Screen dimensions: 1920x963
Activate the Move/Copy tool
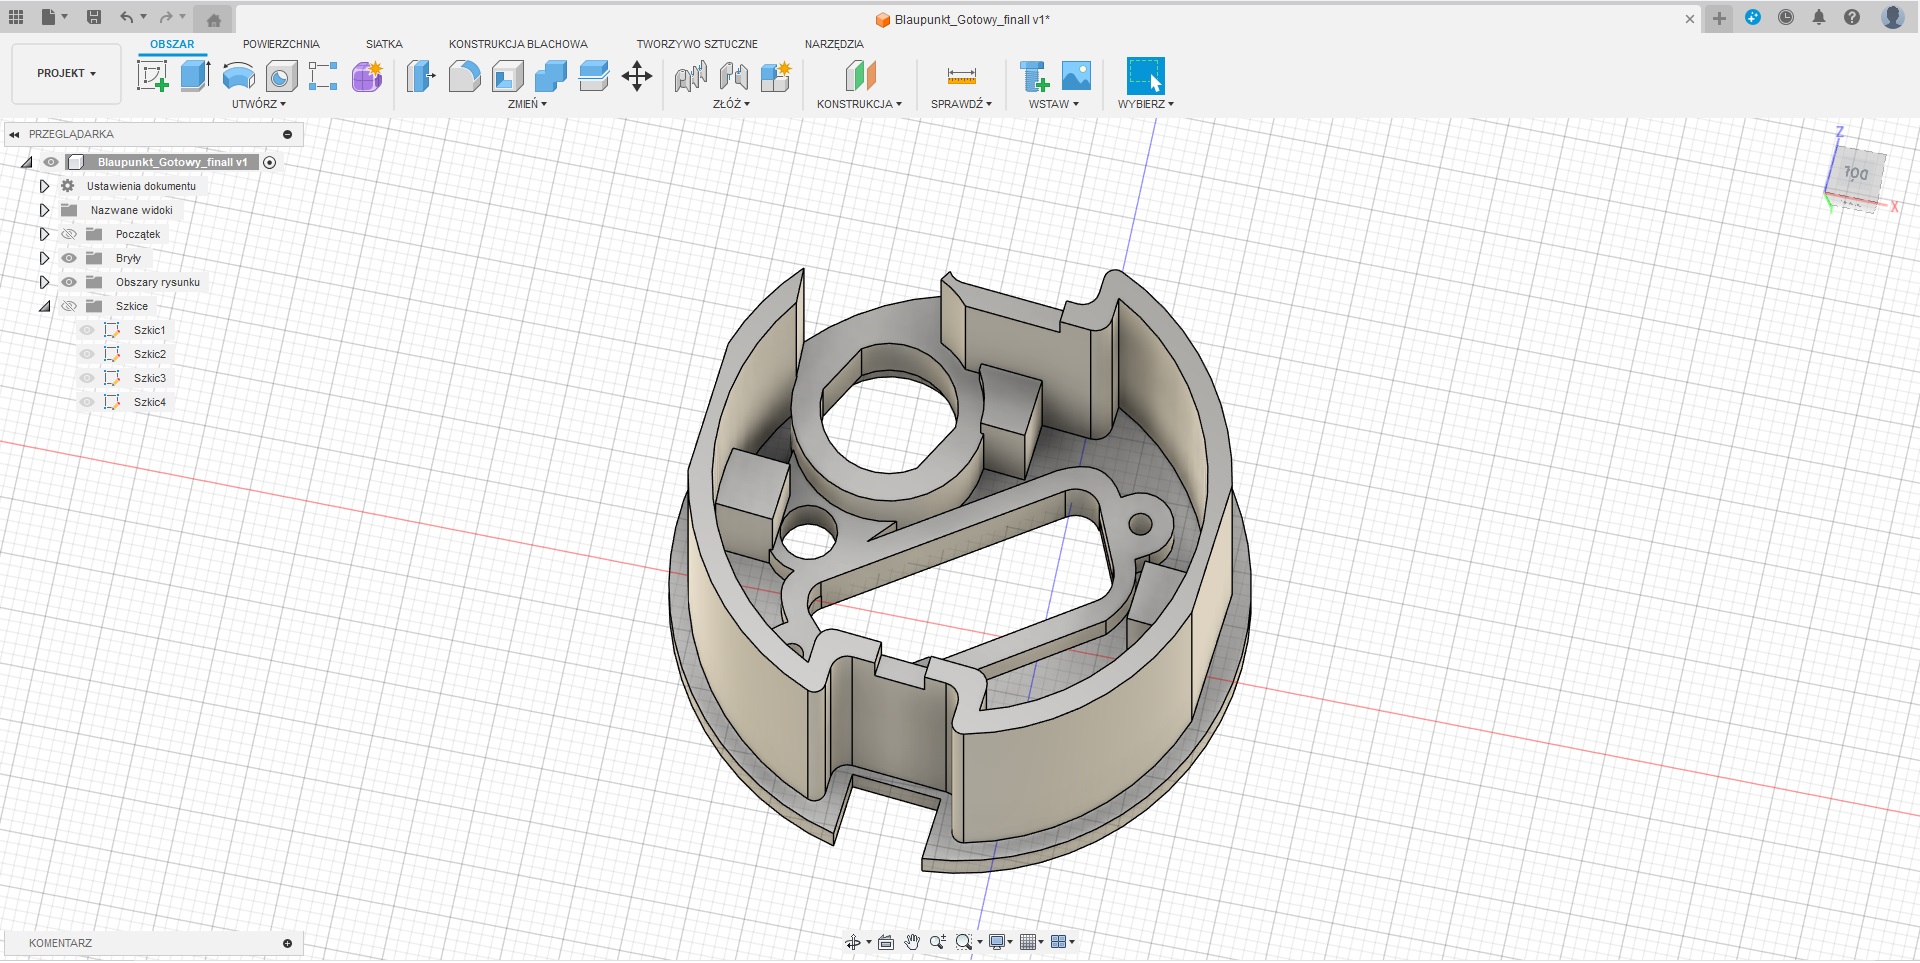(637, 76)
